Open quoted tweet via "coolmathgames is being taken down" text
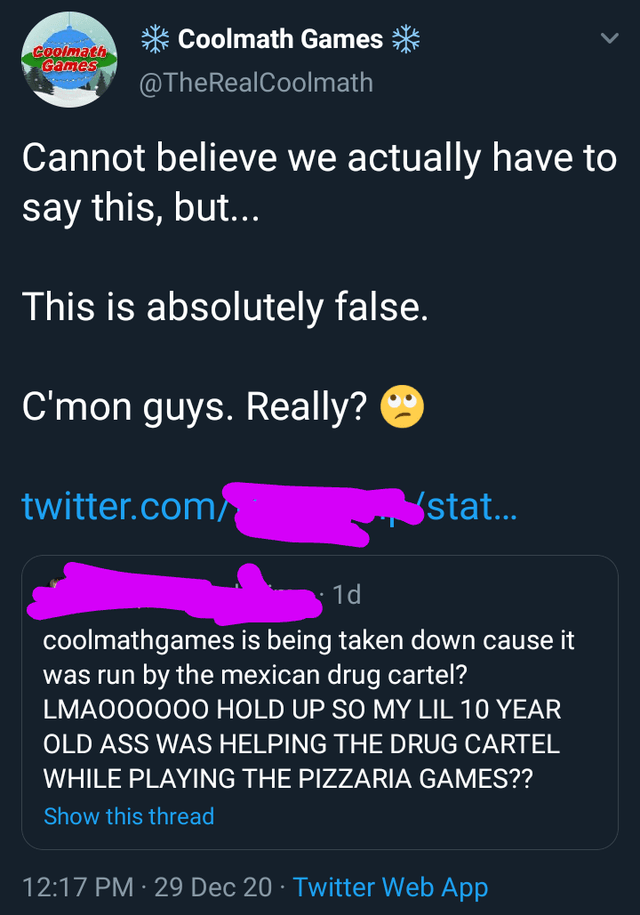This screenshot has height=915, width=640. (x=308, y=640)
